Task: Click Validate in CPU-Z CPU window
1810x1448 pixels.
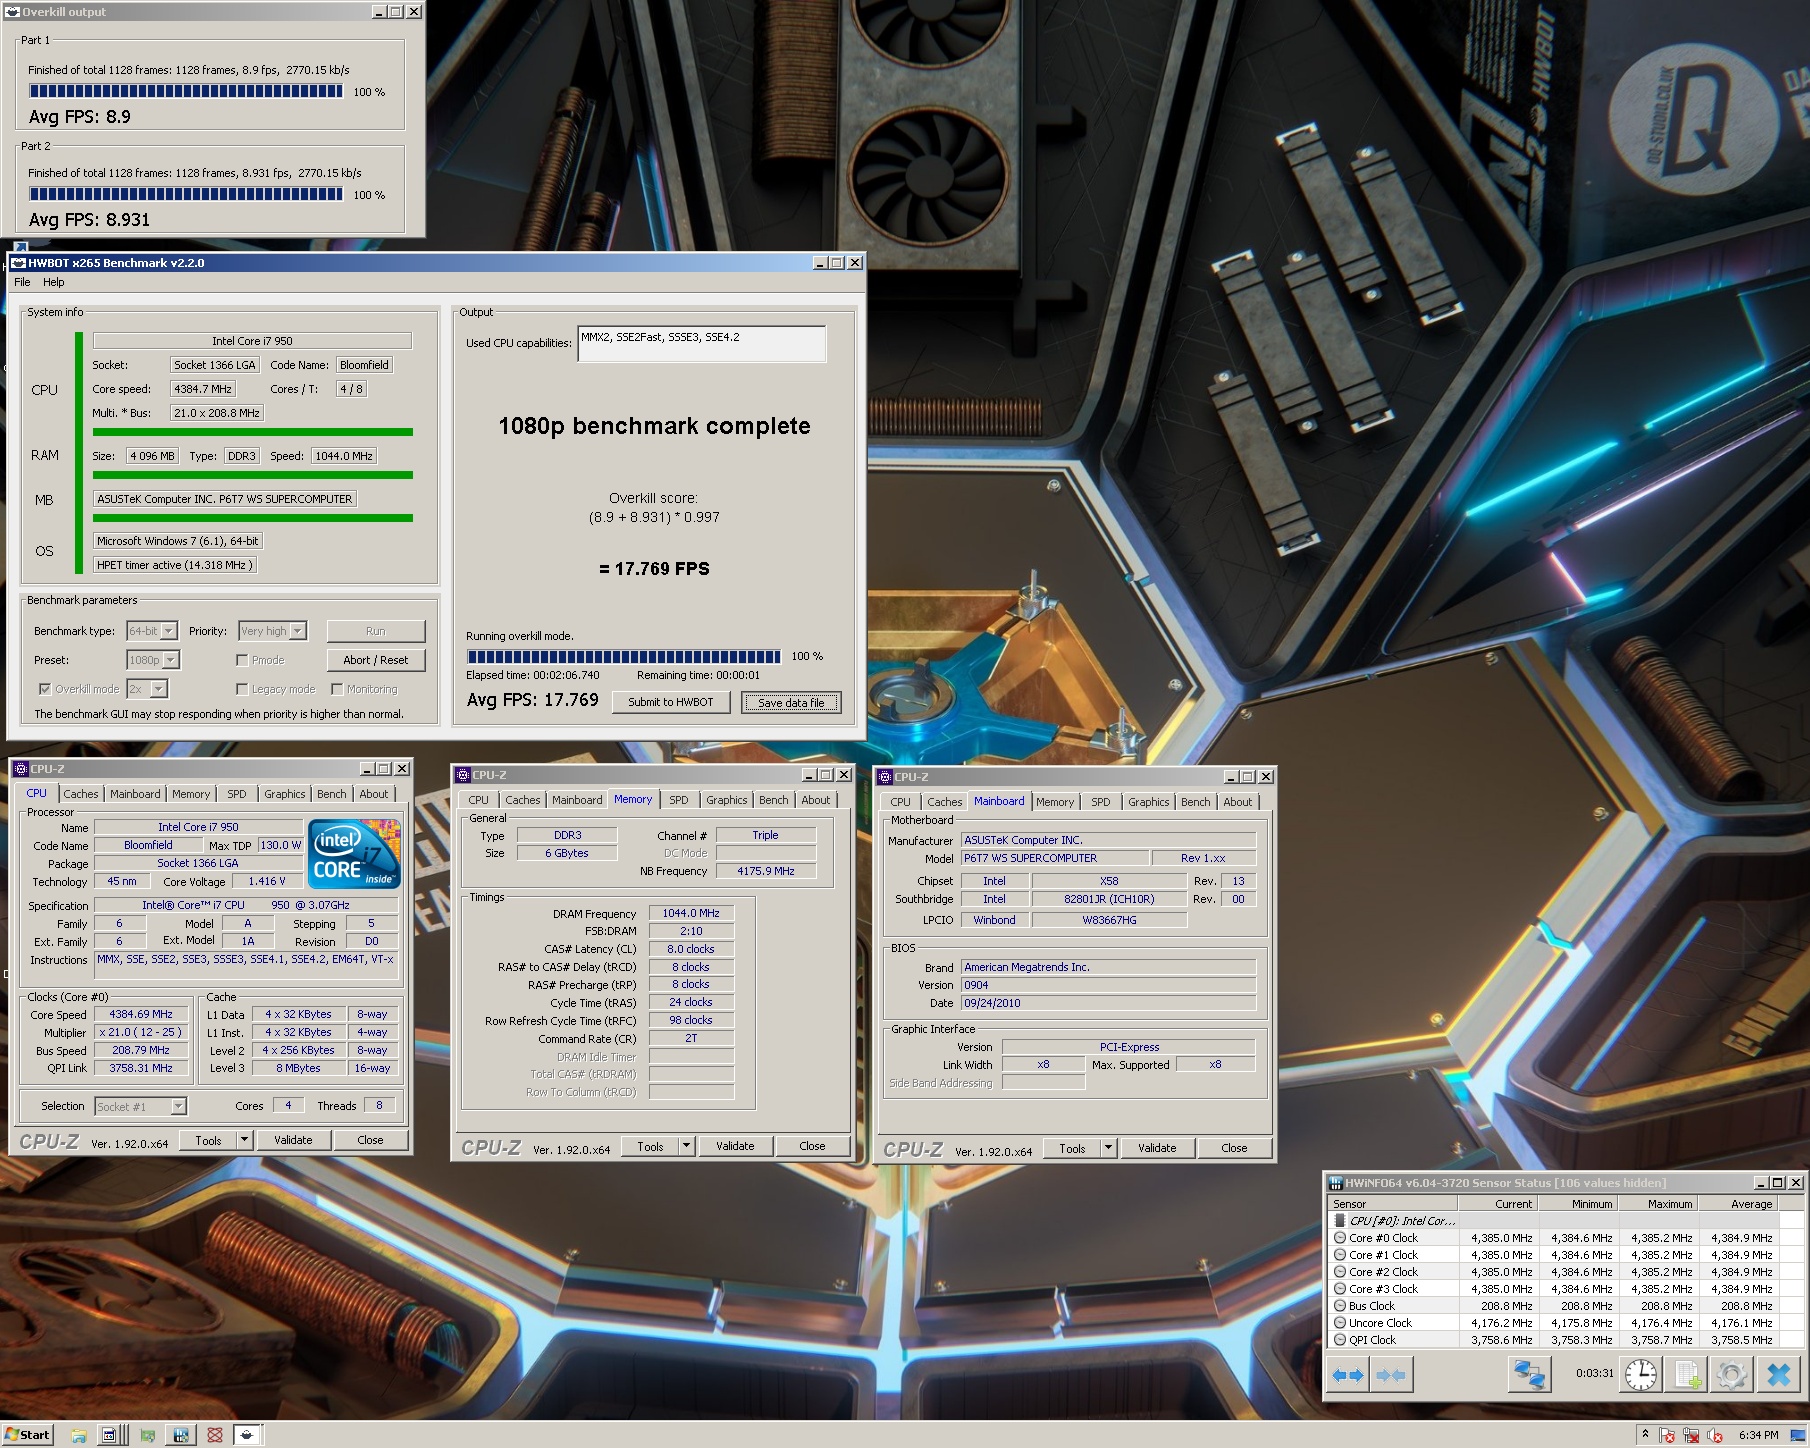Action: tap(293, 1140)
